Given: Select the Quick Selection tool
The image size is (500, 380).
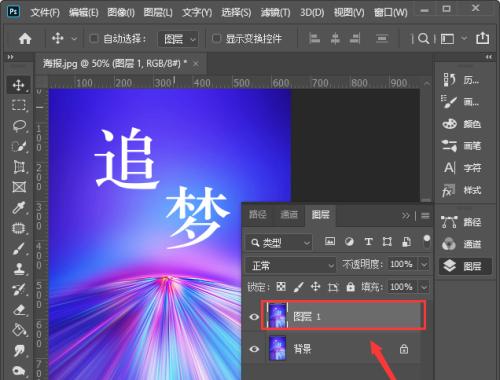Looking at the screenshot, I should pos(19,146).
